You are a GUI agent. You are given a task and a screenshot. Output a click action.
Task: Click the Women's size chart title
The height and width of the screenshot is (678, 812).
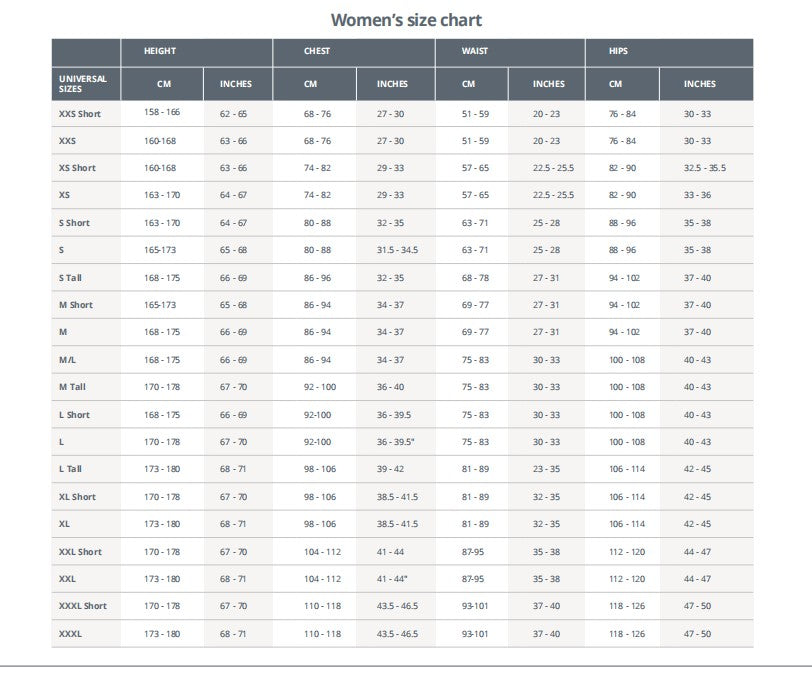[x=406, y=20]
